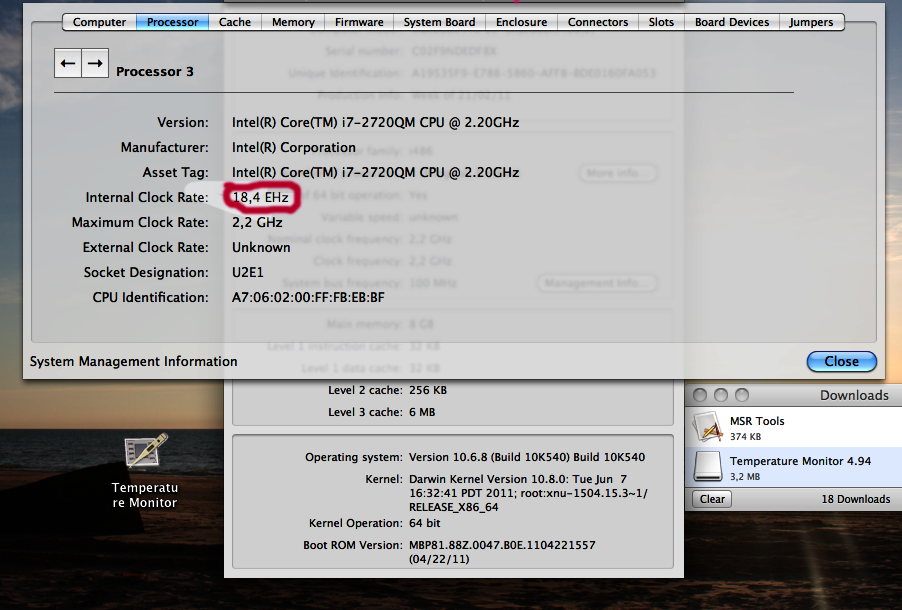Click the External Clock Rate Unknown value
This screenshot has width=902, height=610.
pyautogui.click(x=261, y=247)
